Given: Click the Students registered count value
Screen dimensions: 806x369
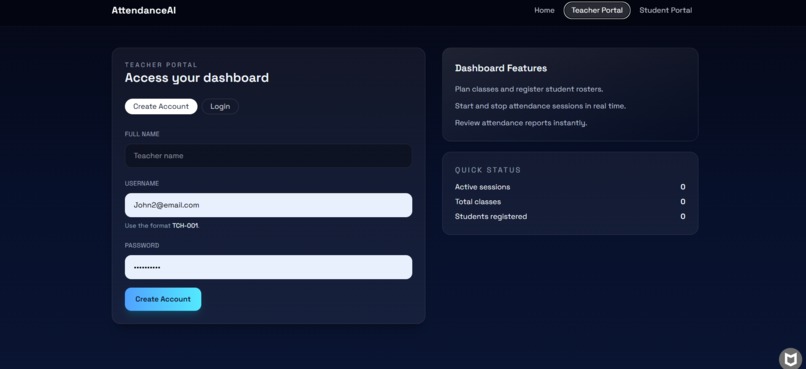Looking at the screenshot, I should click(683, 217).
